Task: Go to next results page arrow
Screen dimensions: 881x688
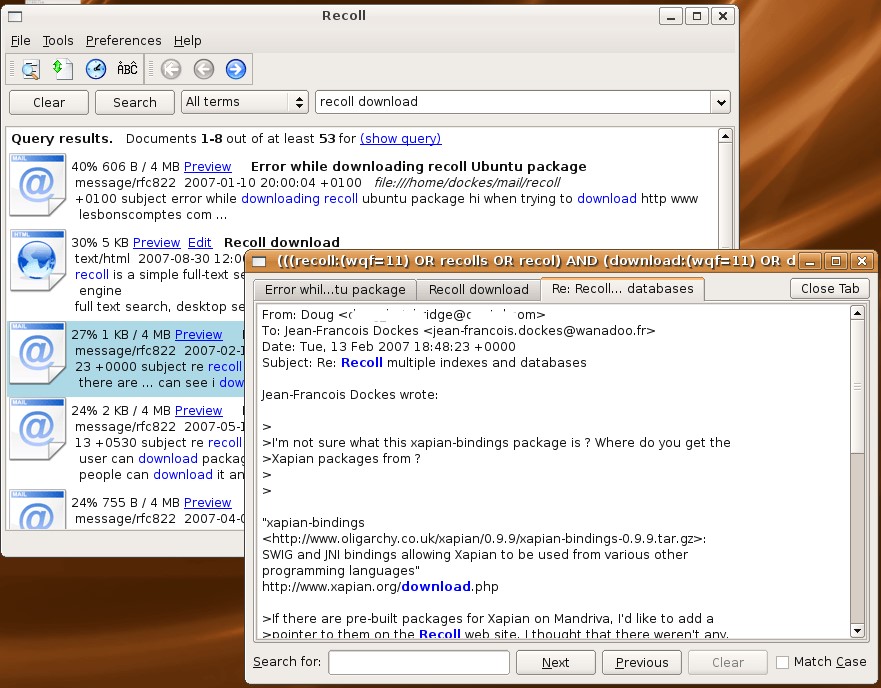Action: click(x=236, y=69)
